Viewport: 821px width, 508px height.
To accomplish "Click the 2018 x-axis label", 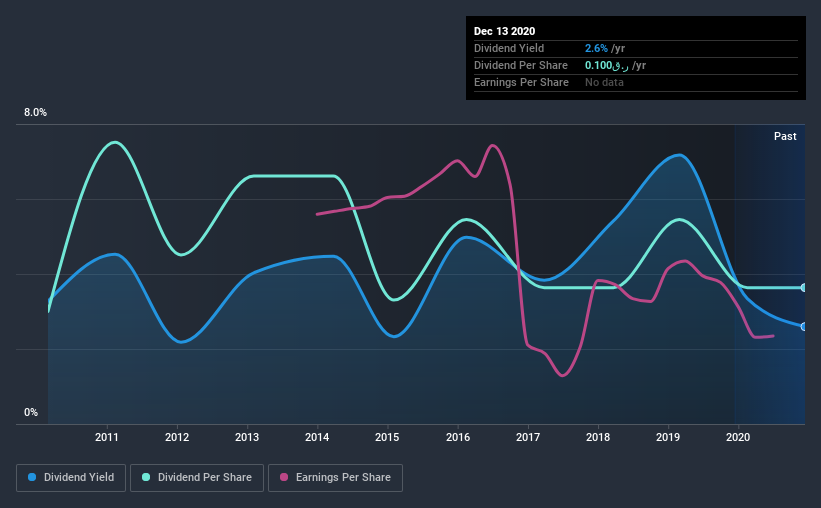I will click(598, 437).
